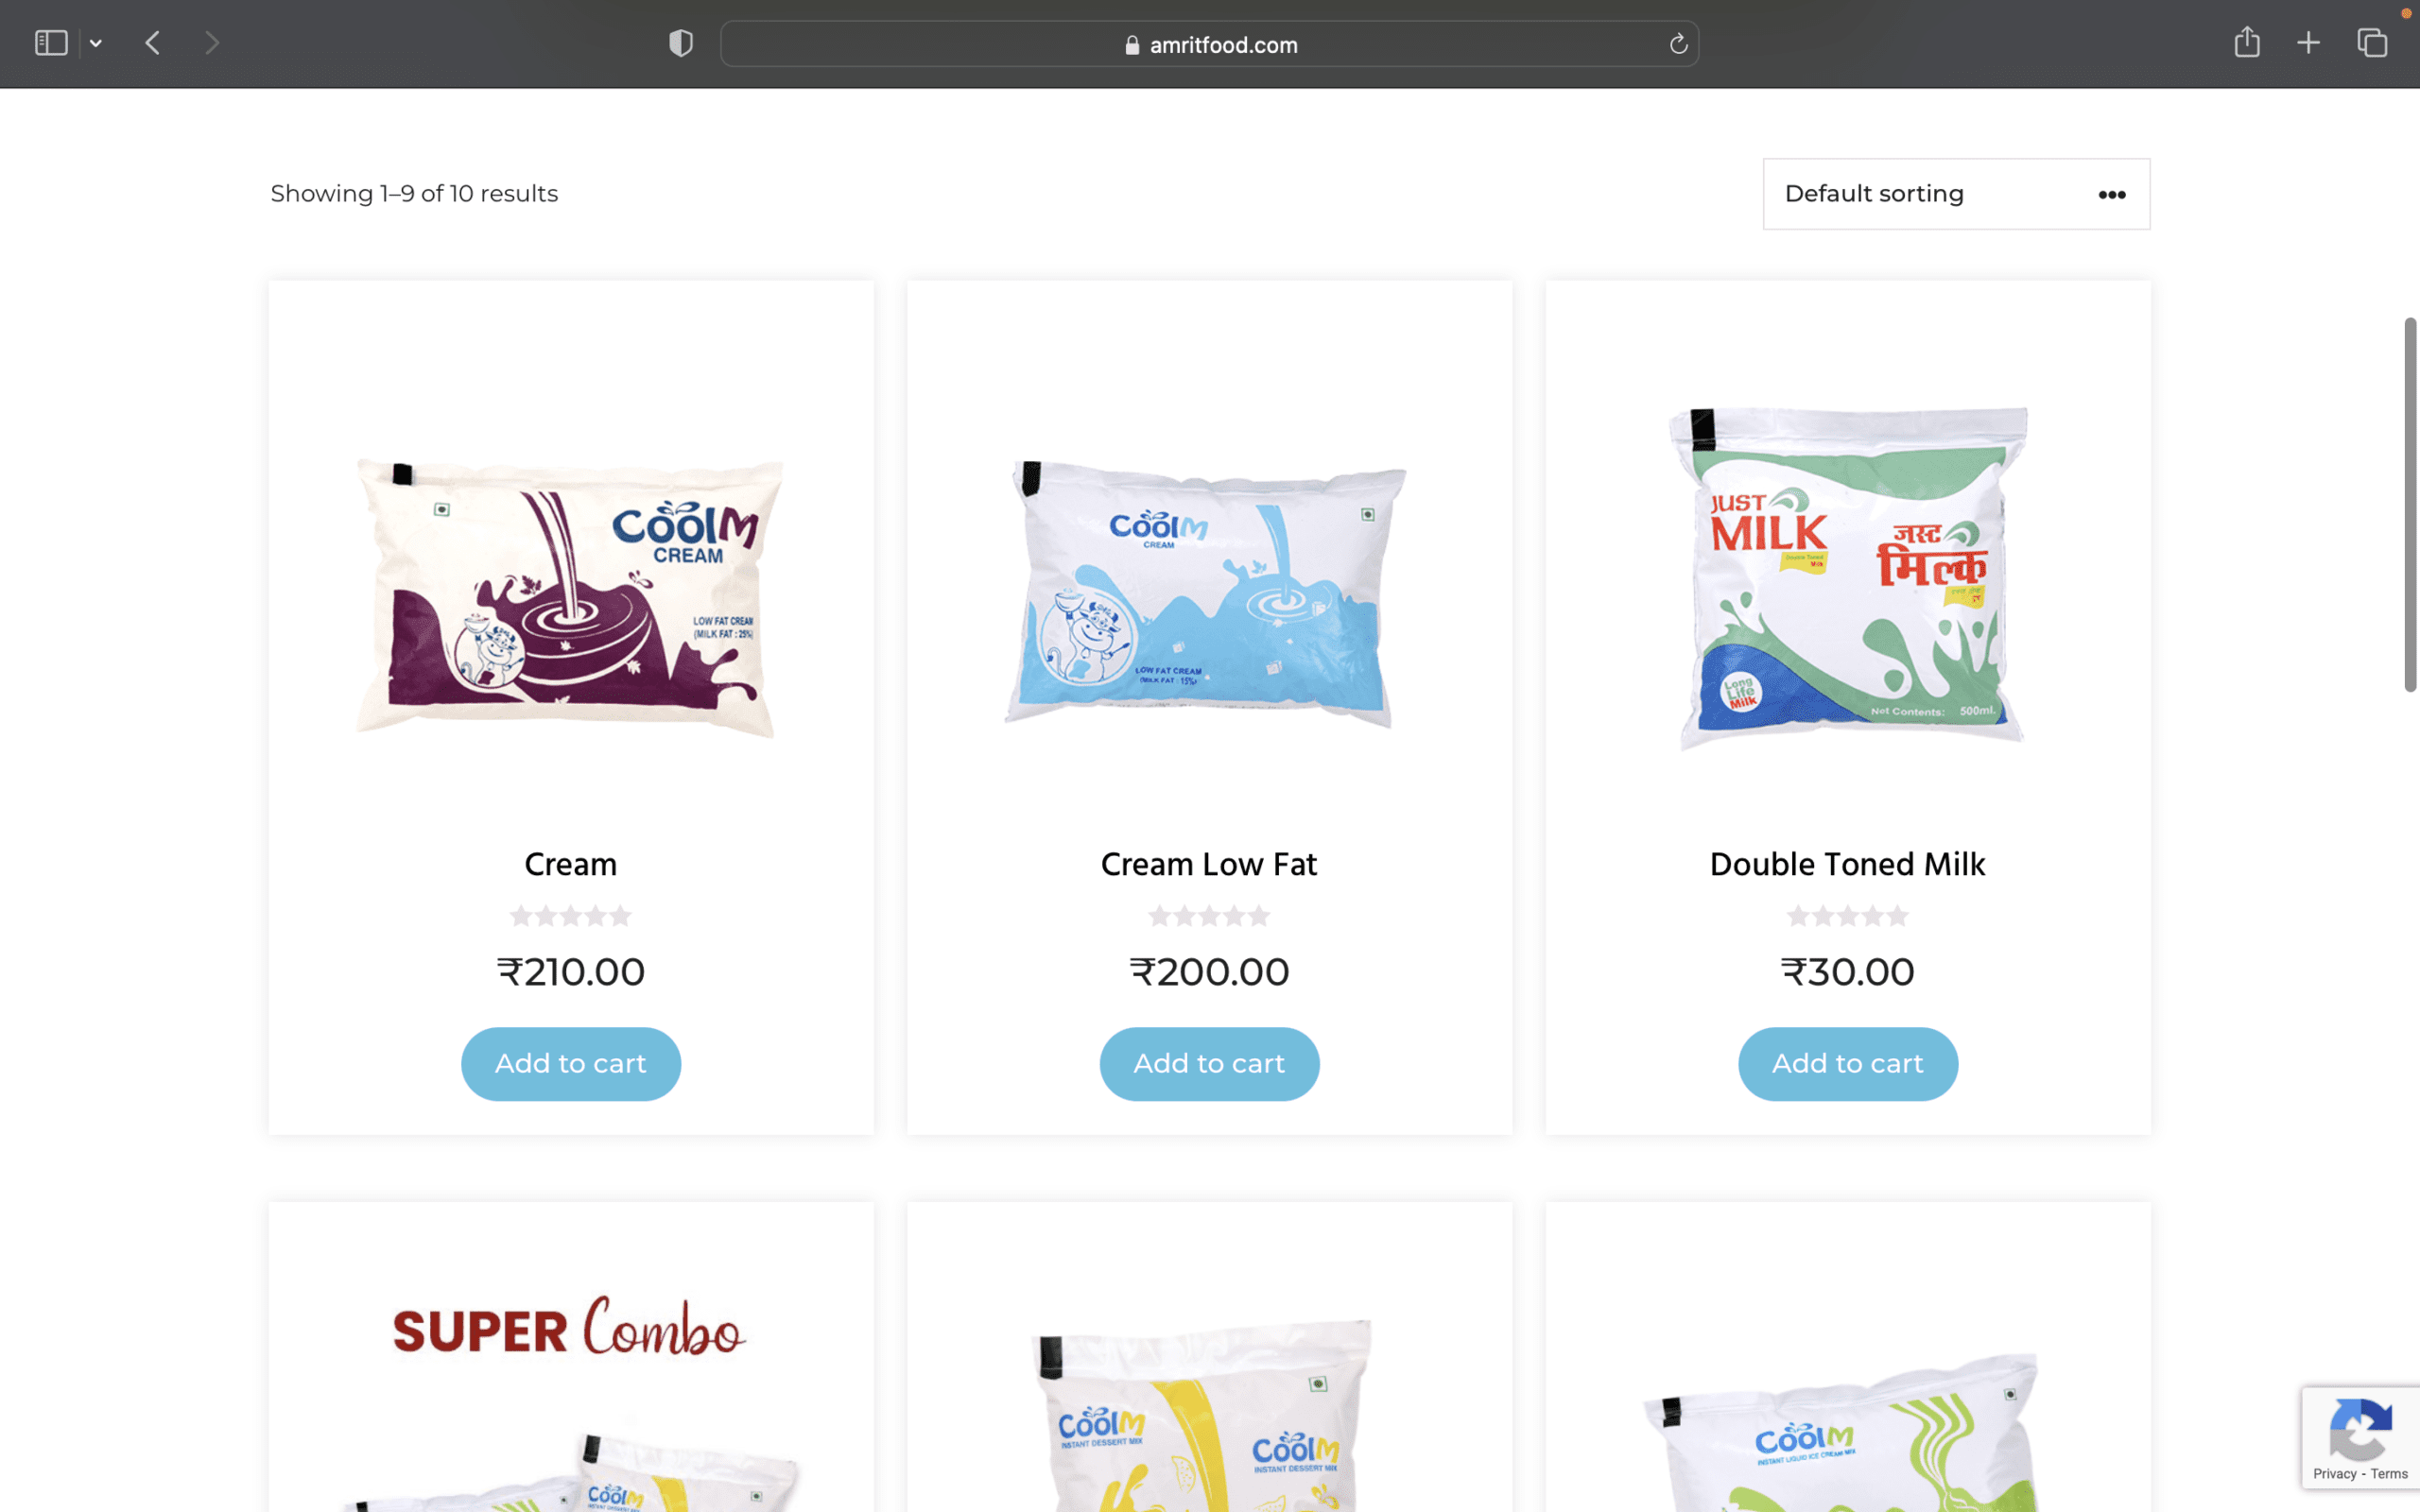Click the amritfood.com address bar
2420x1512 pixels.
[1209, 44]
